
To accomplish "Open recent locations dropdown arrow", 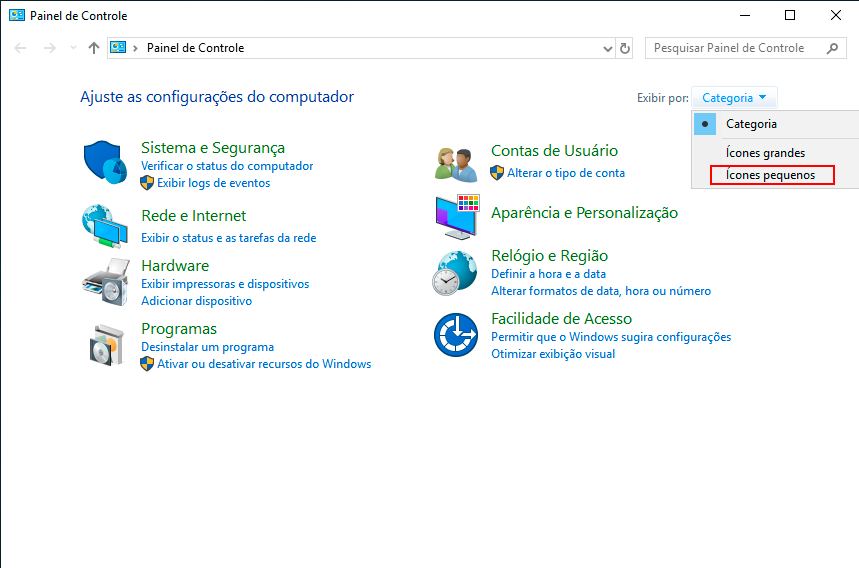I will pos(73,48).
